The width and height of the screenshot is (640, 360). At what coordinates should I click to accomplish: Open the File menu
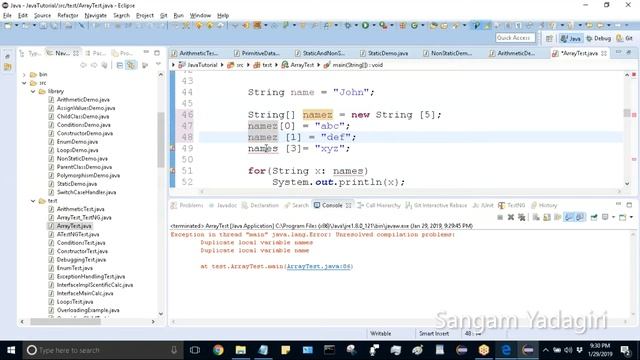7,16
